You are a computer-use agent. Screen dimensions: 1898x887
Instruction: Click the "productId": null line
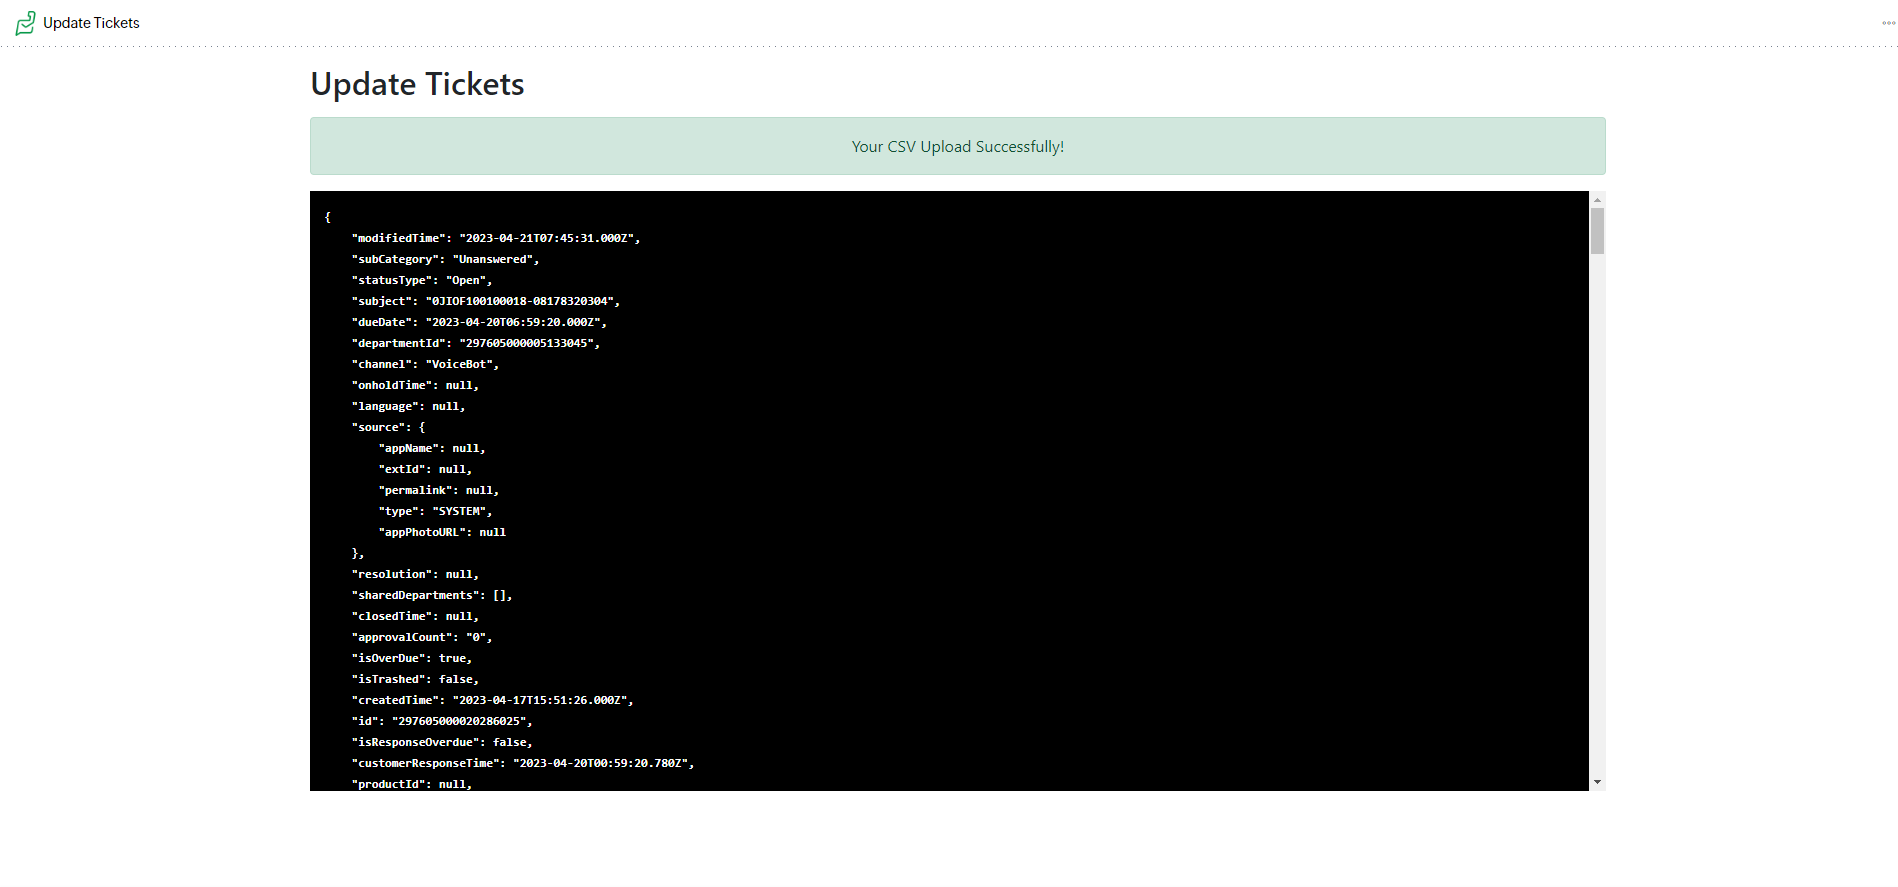tap(412, 784)
